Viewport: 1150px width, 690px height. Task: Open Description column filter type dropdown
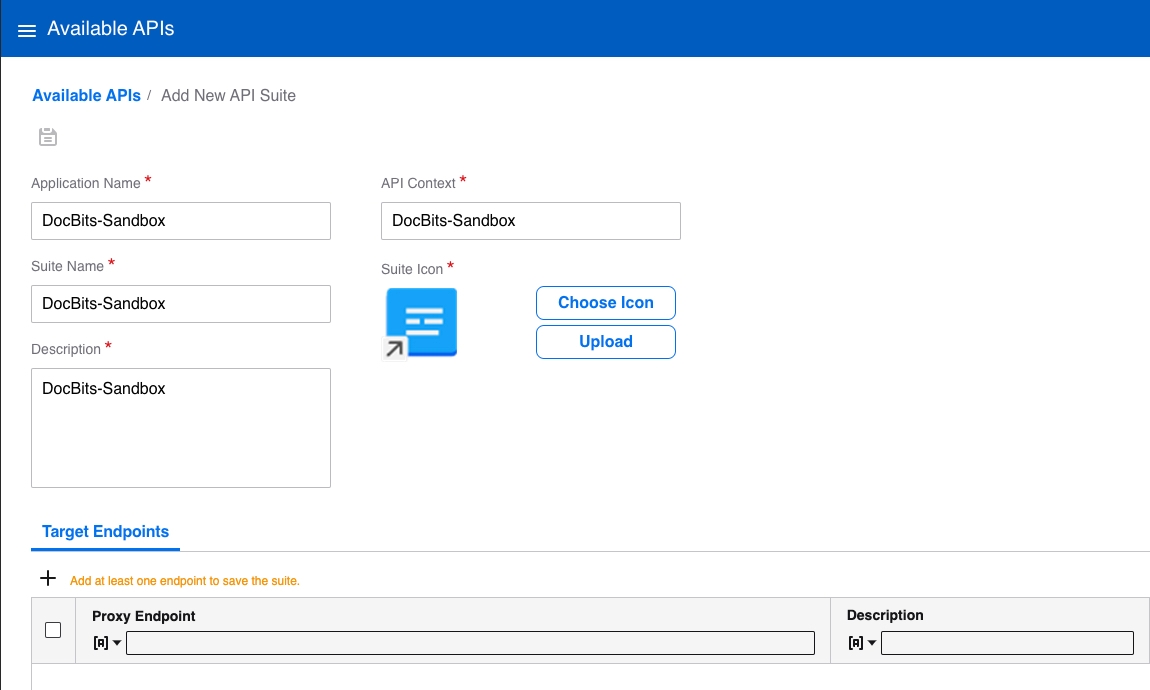[862, 643]
